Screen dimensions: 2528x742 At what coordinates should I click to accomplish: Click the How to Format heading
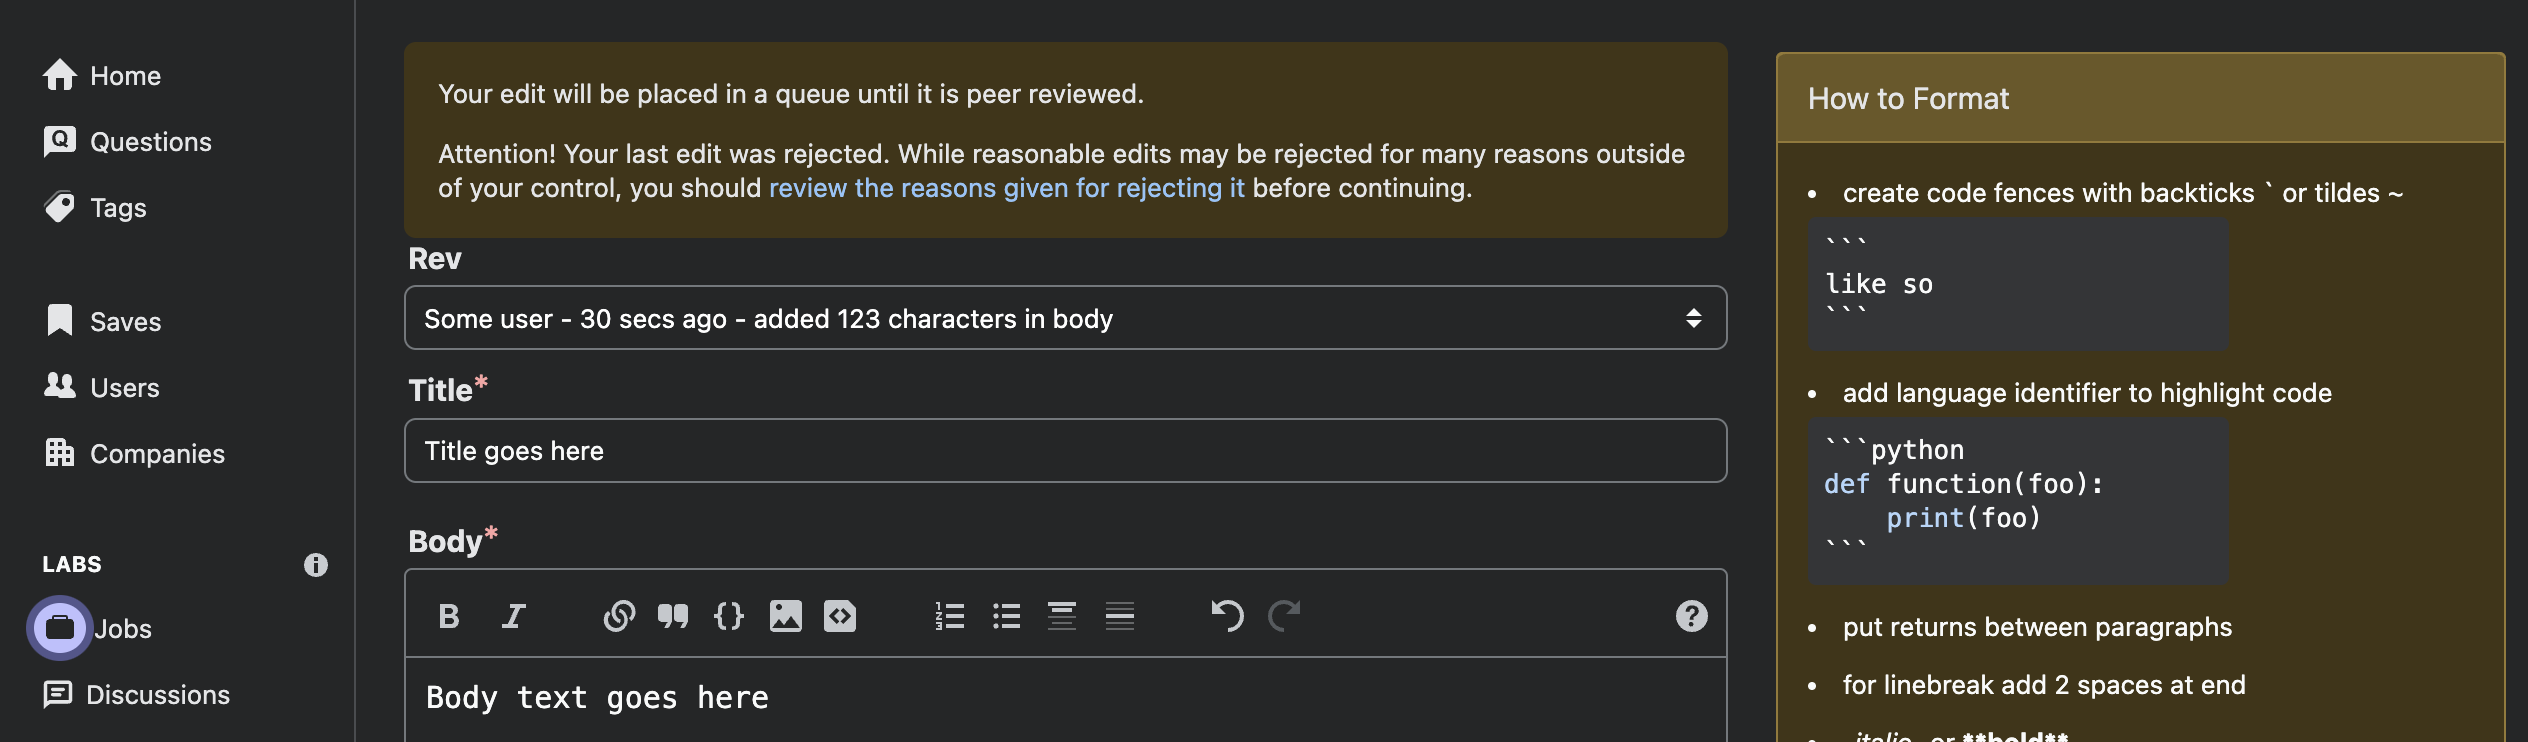click(1908, 99)
